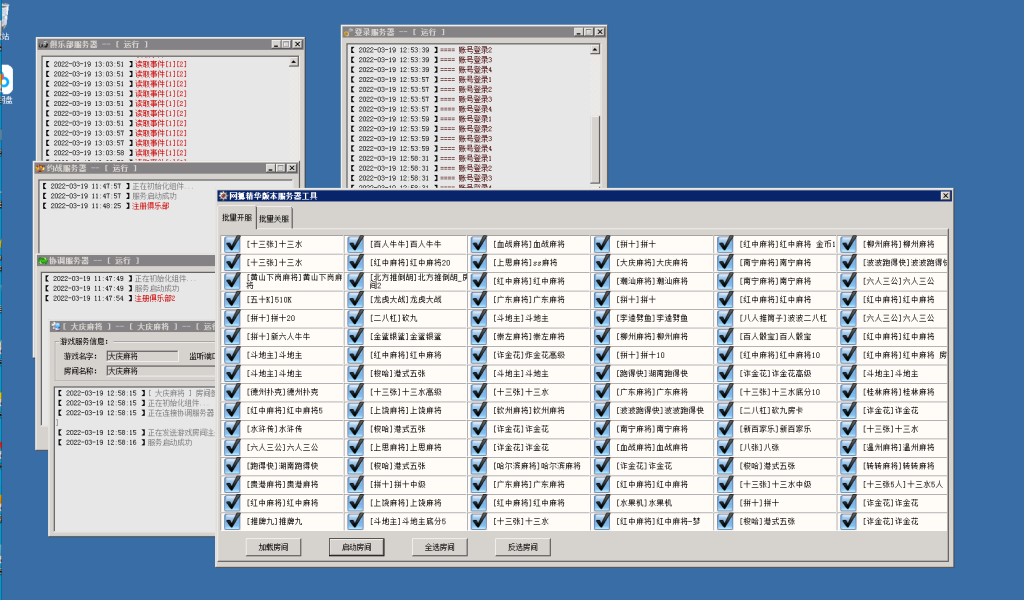Click the 大庆麻将 game server window icon
The height and width of the screenshot is (600, 1024).
point(57,327)
